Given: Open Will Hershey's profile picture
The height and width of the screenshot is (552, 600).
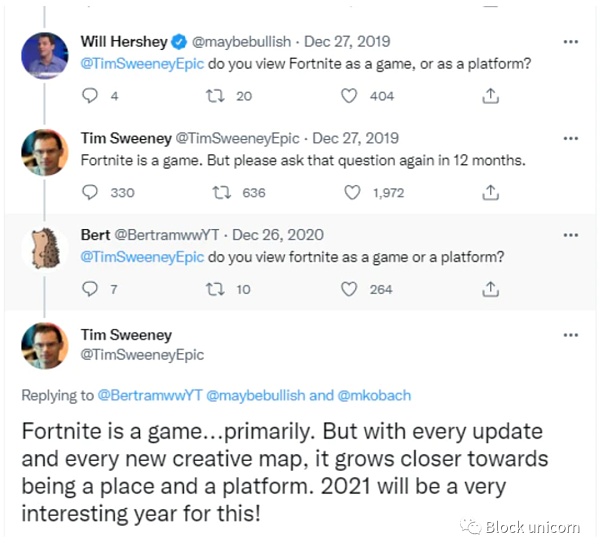Looking at the screenshot, I should 44,54.
